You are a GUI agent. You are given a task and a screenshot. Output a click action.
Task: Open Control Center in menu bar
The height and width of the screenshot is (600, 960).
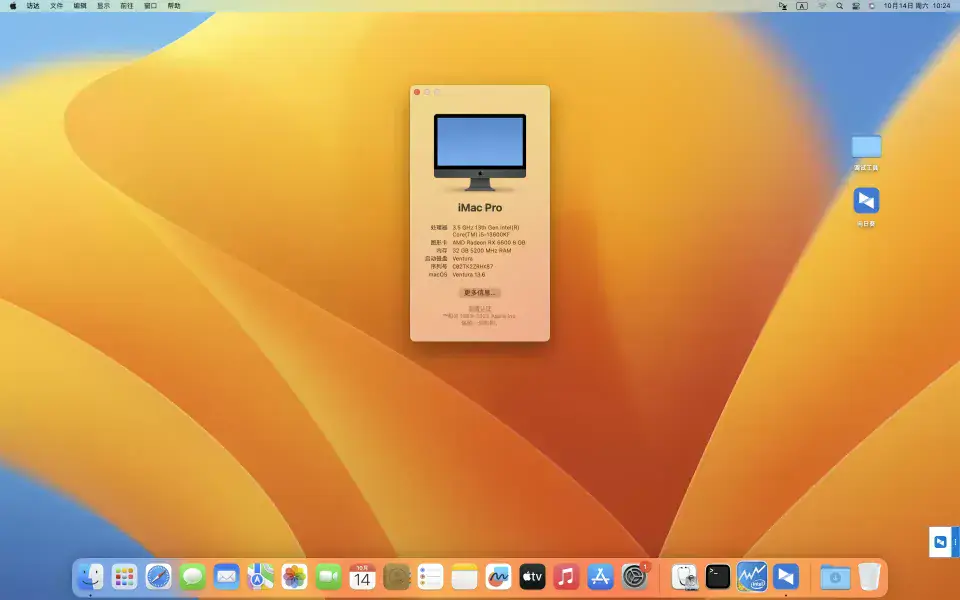[x=856, y=6]
